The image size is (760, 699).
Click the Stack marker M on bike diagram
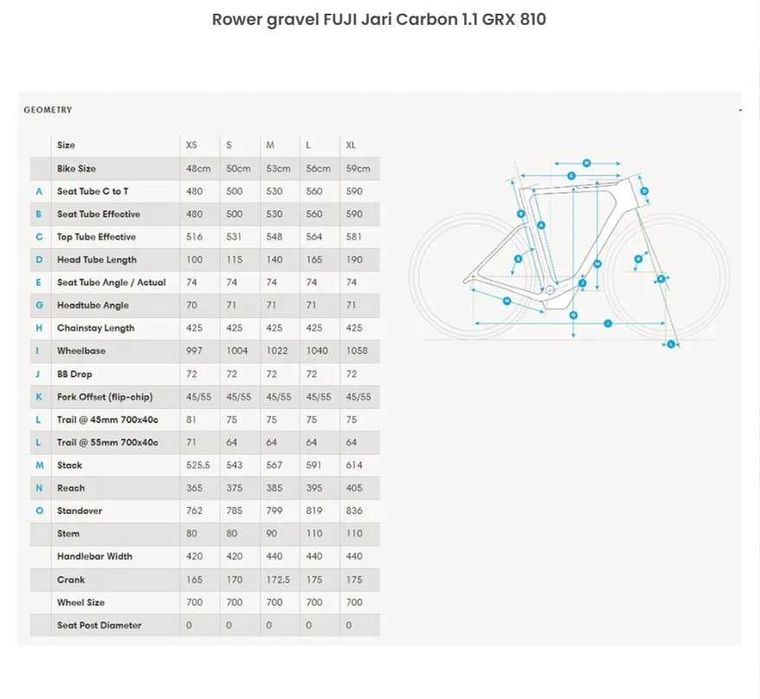pyautogui.click(x=597, y=264)
